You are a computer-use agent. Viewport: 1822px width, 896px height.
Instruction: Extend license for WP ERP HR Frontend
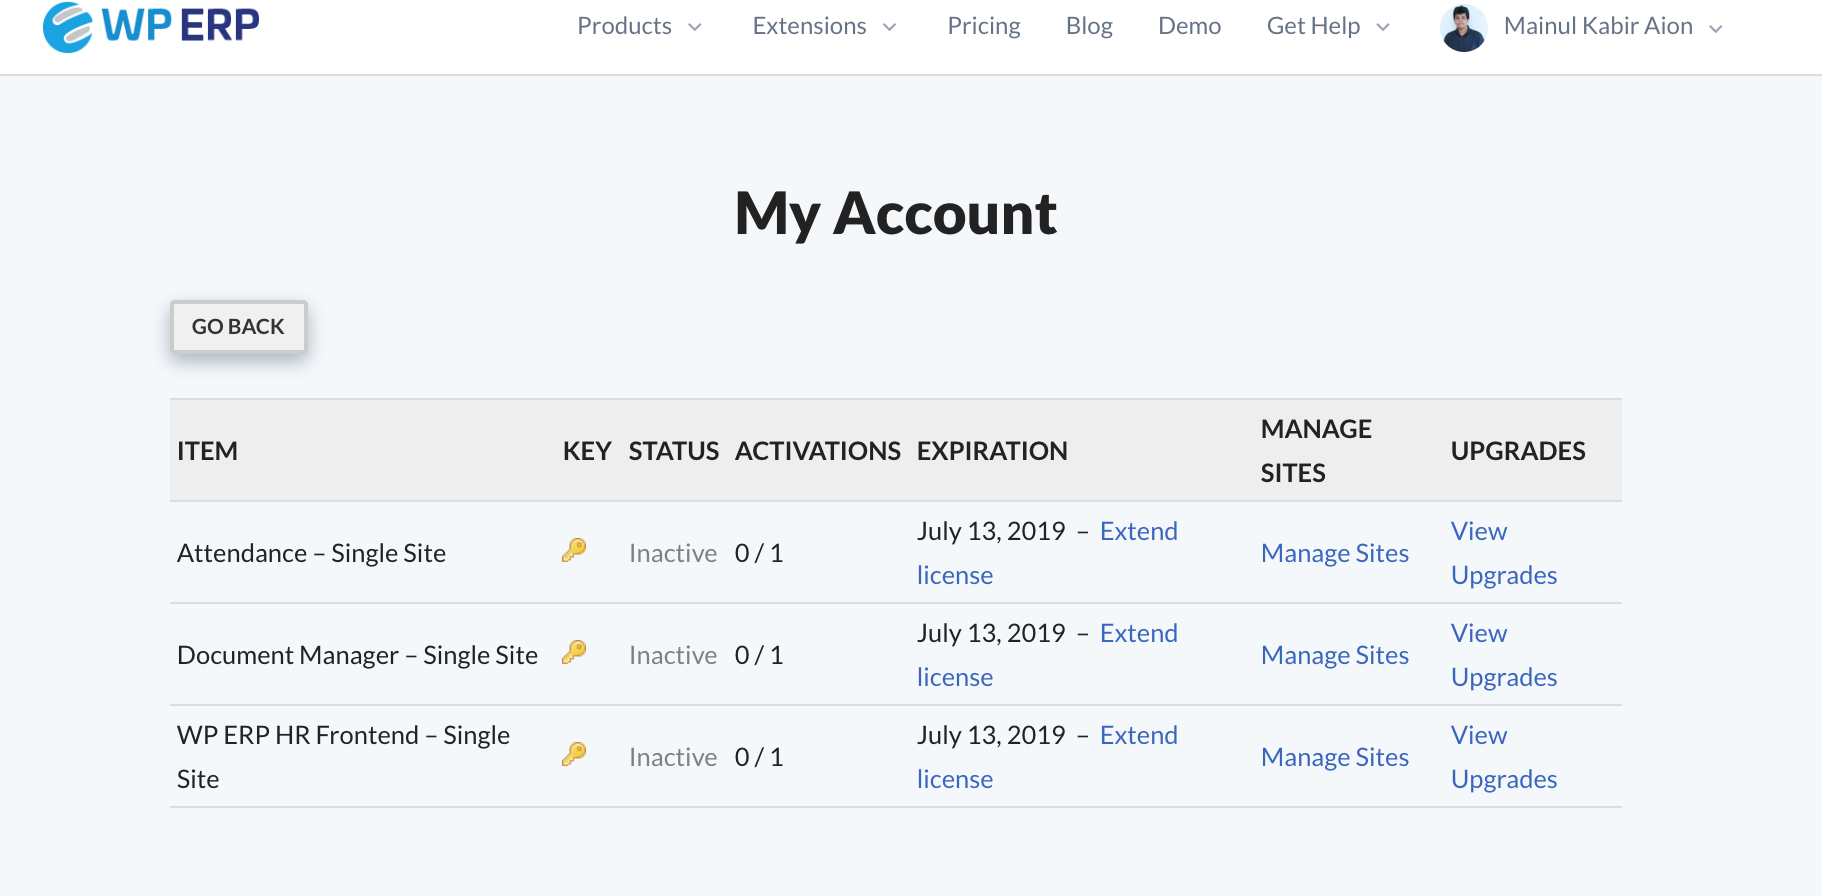[1047, 757]
